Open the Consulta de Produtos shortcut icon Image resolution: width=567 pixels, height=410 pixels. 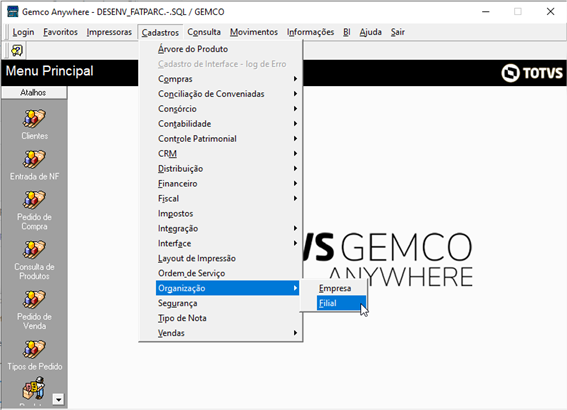(34, 249)
